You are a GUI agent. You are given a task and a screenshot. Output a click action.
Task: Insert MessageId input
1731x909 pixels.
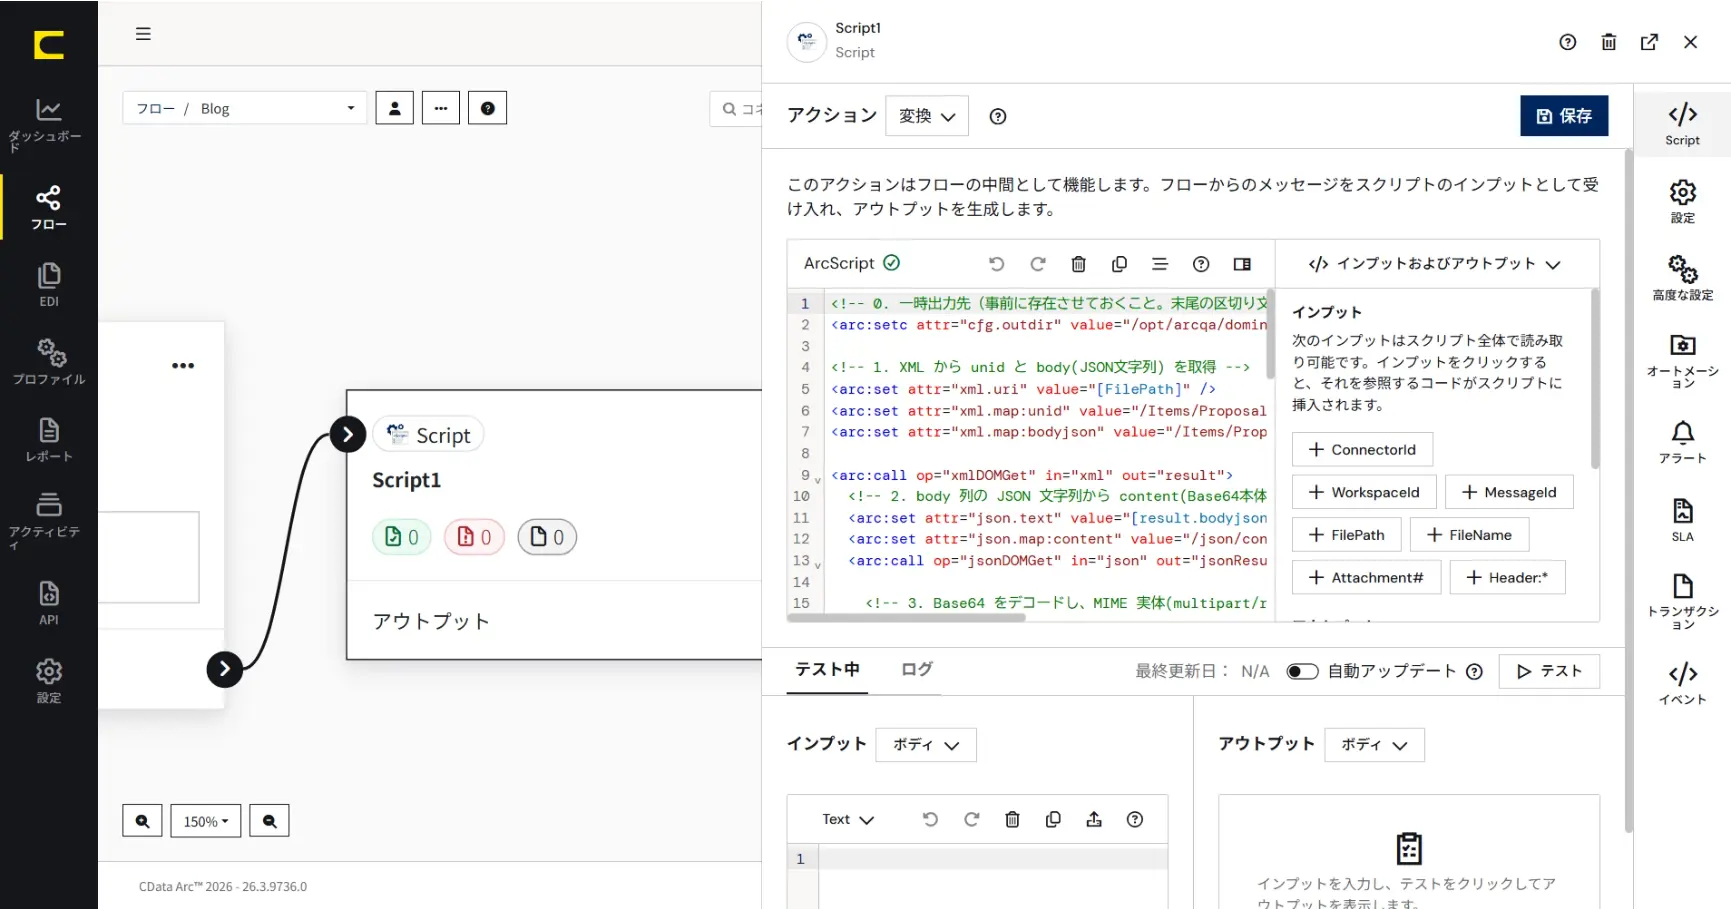click(1509, 492)
